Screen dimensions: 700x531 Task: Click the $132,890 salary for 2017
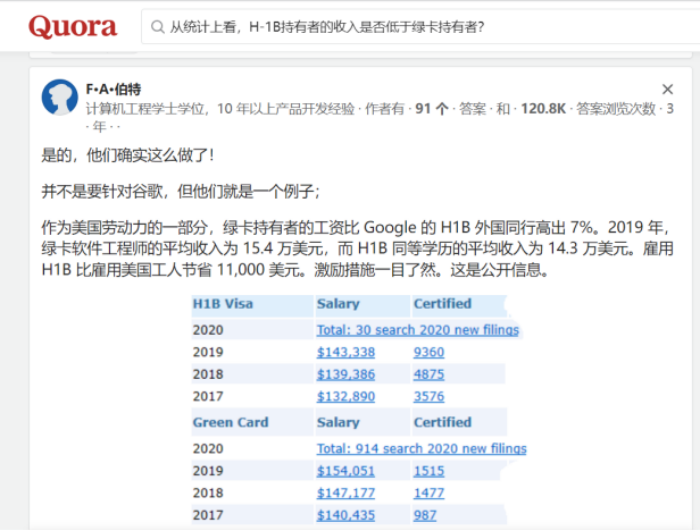click(345, 396)
